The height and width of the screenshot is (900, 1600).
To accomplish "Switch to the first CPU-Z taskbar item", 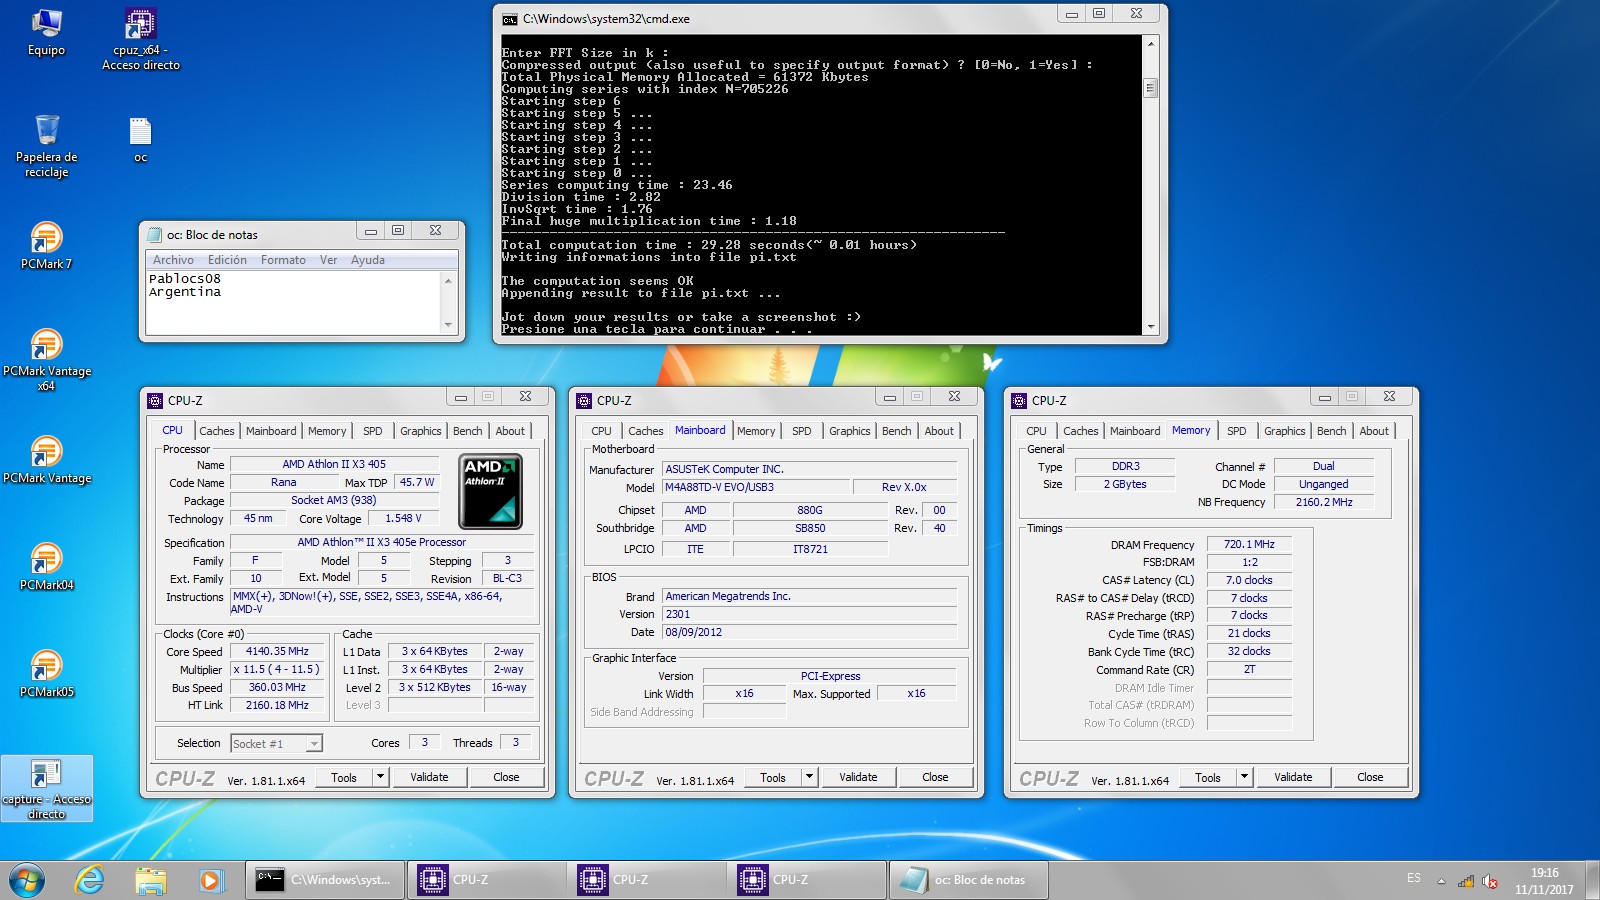I will tap(486, 880).
